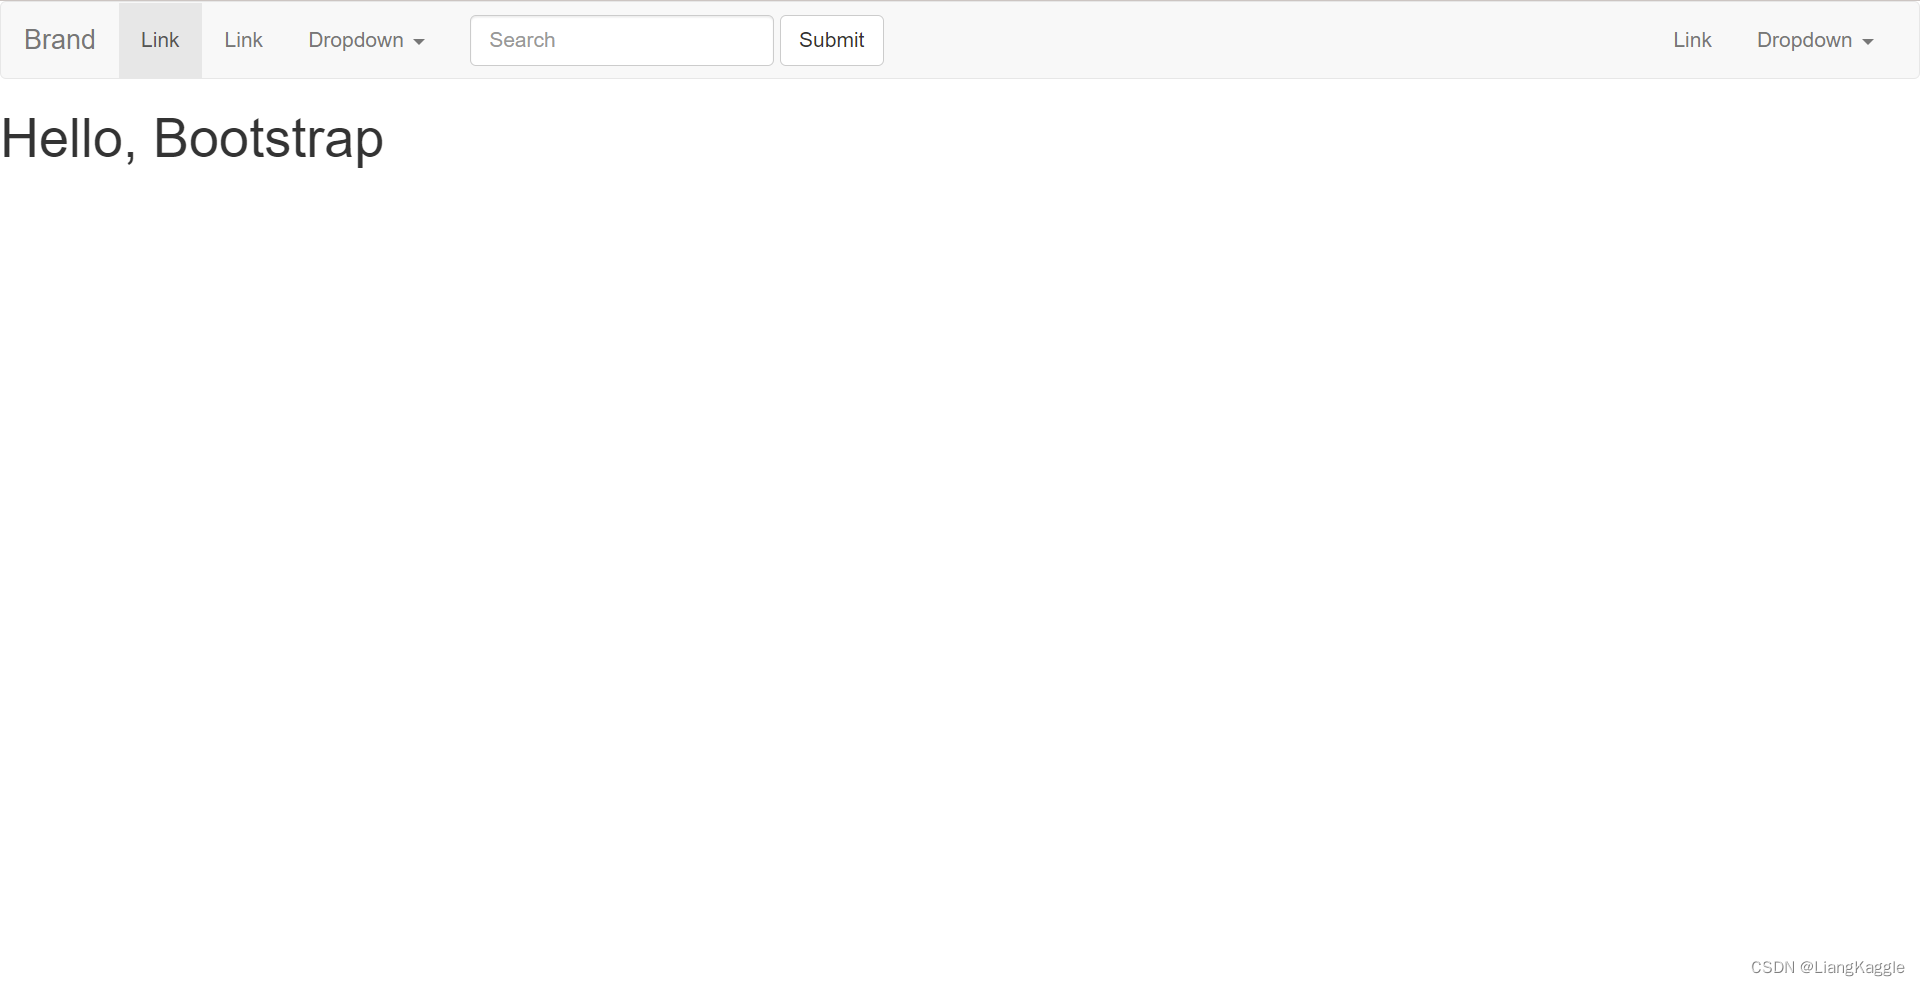Activate the Submit control beside the search bar
This screenshot has width=1920, height=986.
[x=831, y=40]
